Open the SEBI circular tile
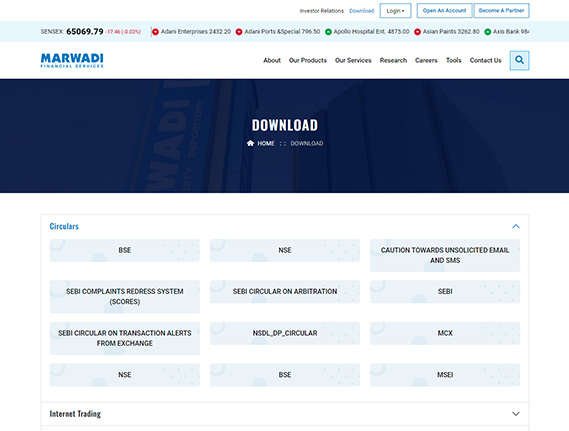Screen dimensions: 569x431 pos(445,291)
